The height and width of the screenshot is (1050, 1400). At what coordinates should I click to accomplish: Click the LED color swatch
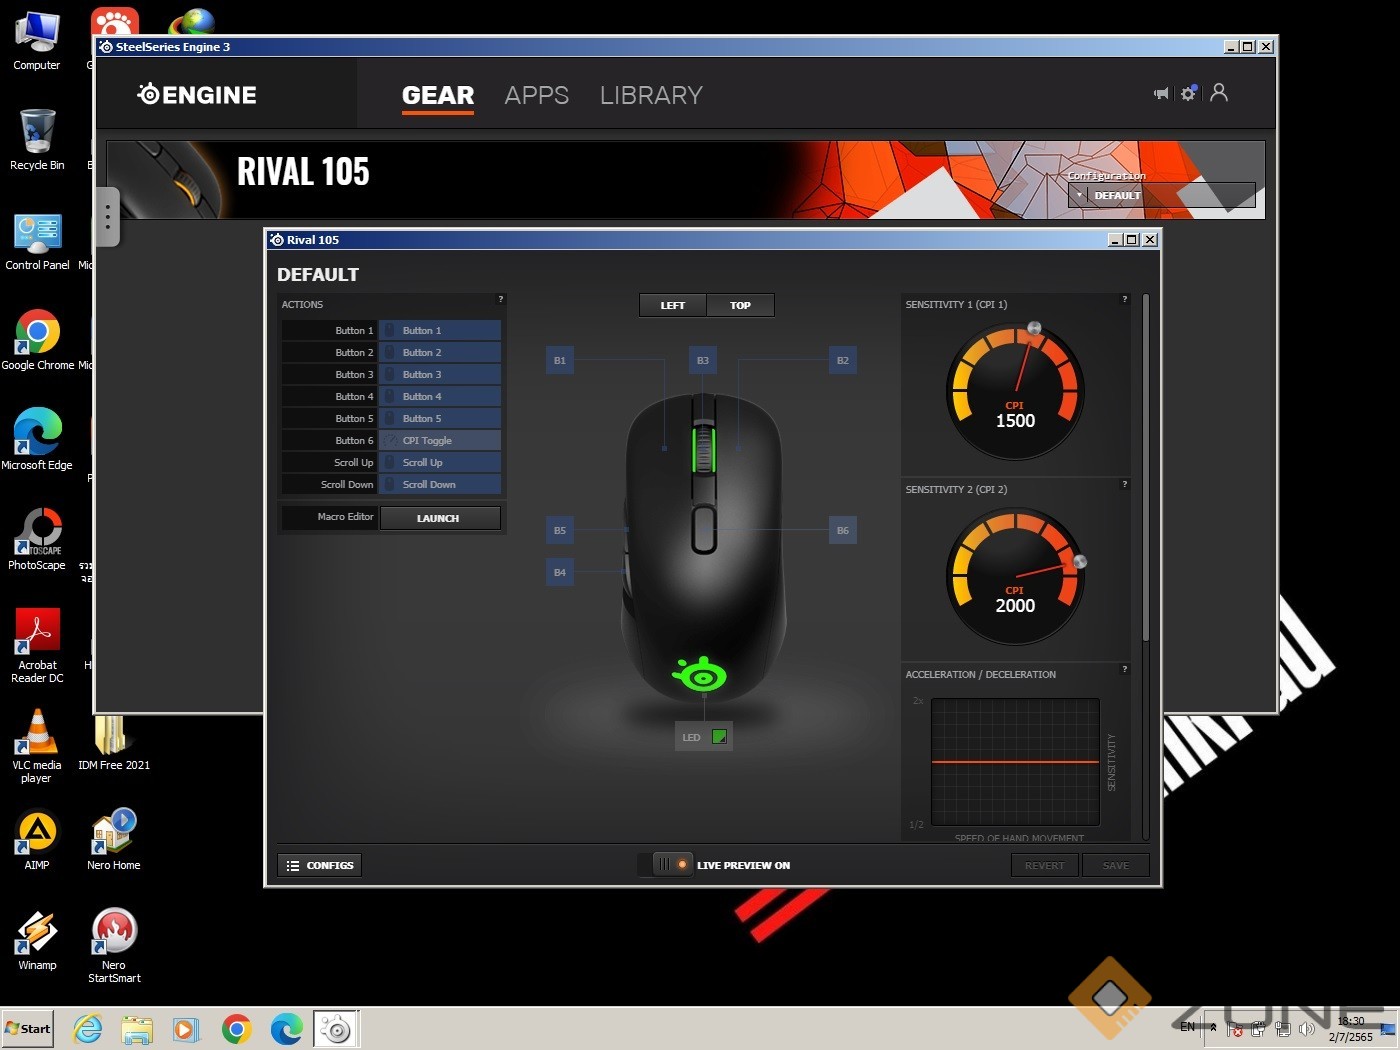[x=718, y=737]
